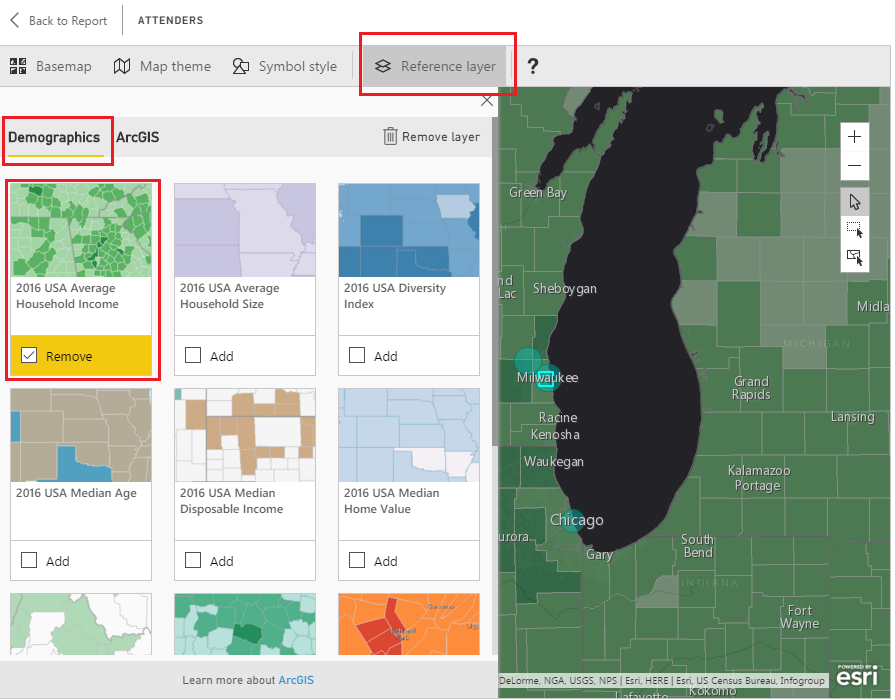Check Add for Median Disposable Income
Viewport: 895px width, 700px height.
click(193, 560)
